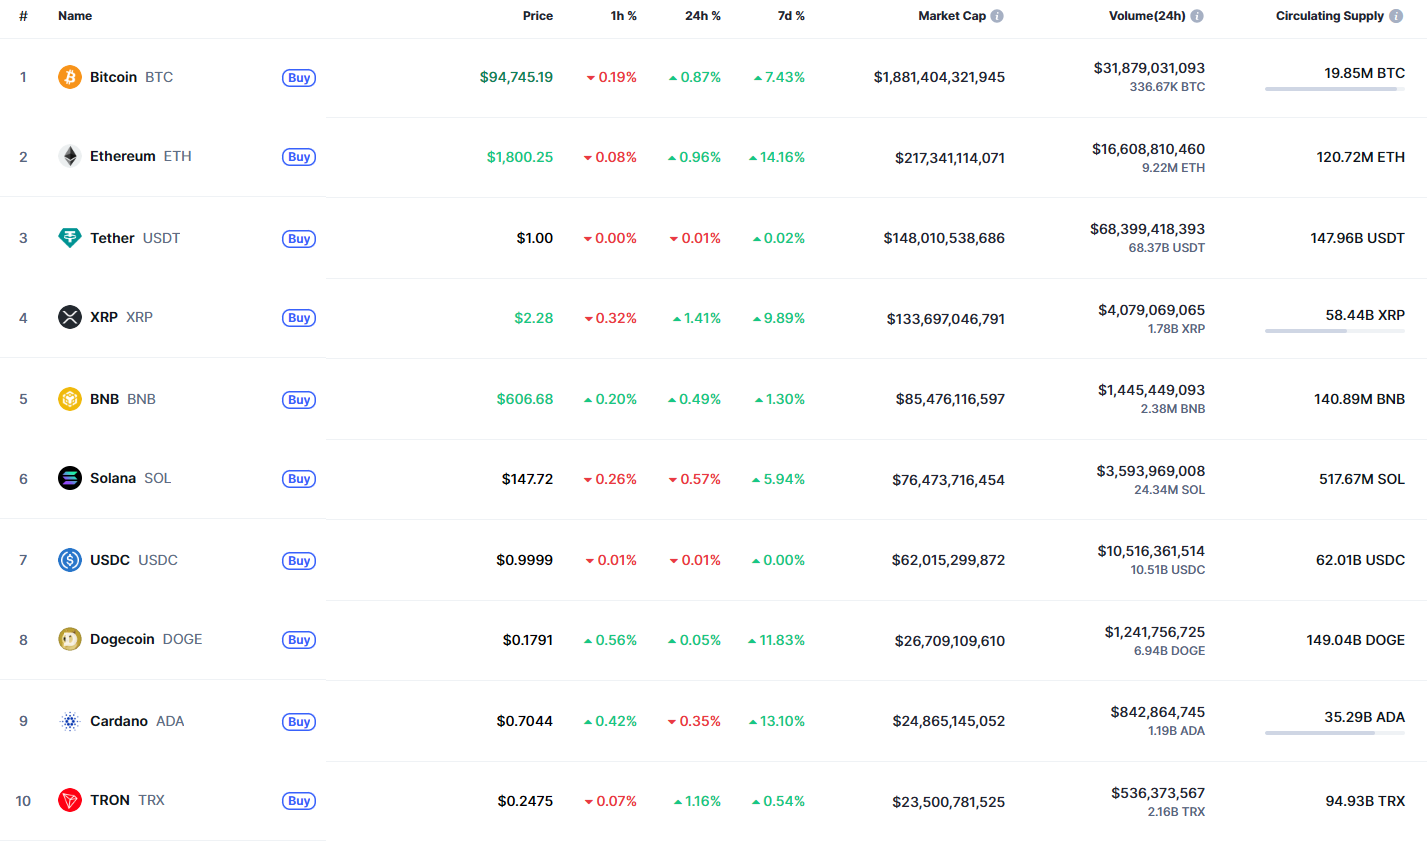Click TRON market cap $23,500,781,525

pos(949,802)
